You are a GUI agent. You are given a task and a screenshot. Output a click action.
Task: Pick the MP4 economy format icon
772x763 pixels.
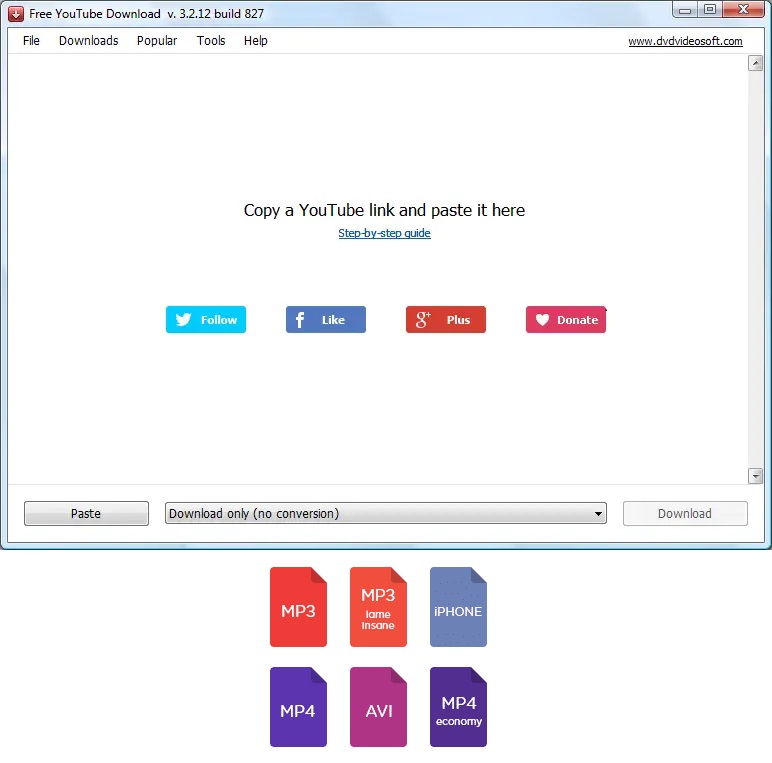click(458, 706)
